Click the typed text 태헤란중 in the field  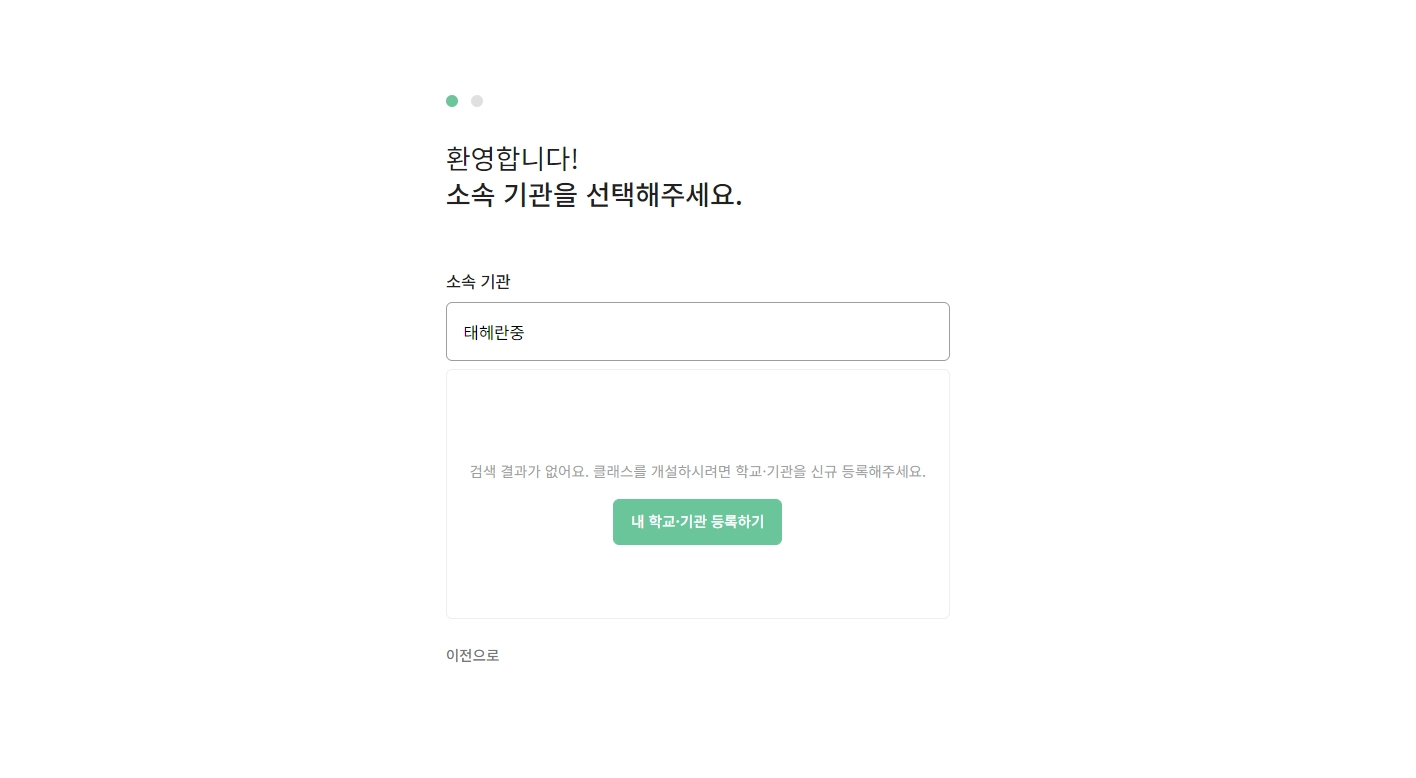tap(494, 333)
